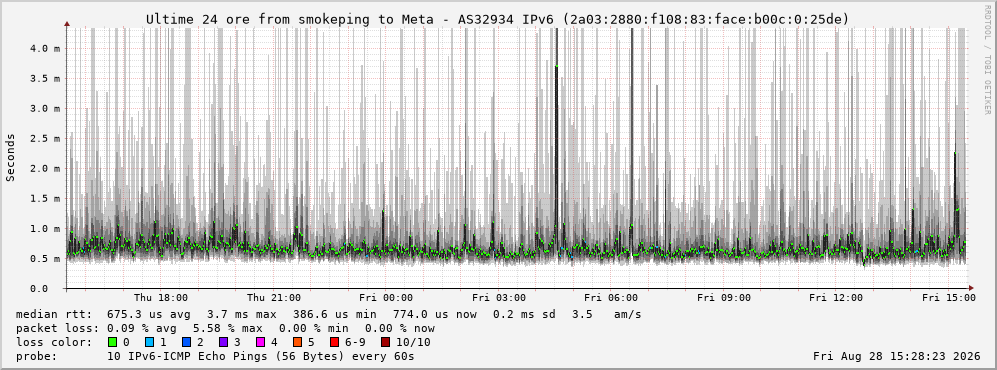Click the orange loss color 5 swatch
997x370 pixels.
click(298, 342)
